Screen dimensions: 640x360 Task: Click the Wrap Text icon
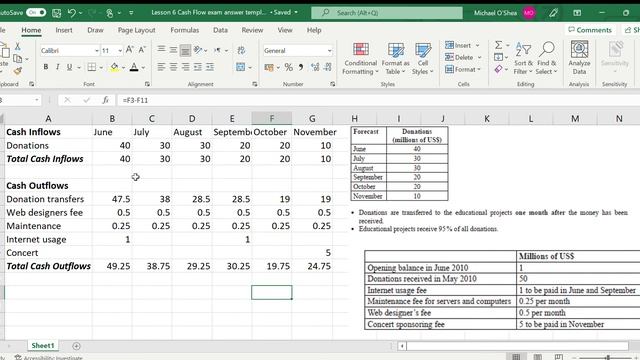241,50
